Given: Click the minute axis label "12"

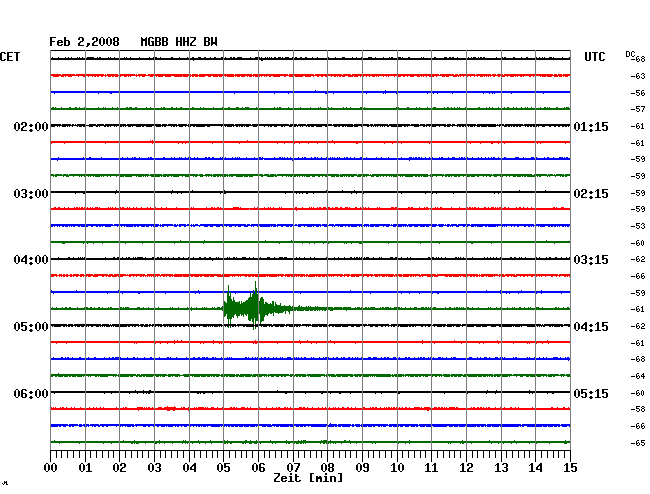Looking at the screenshot, I should [x=466, y=468].
